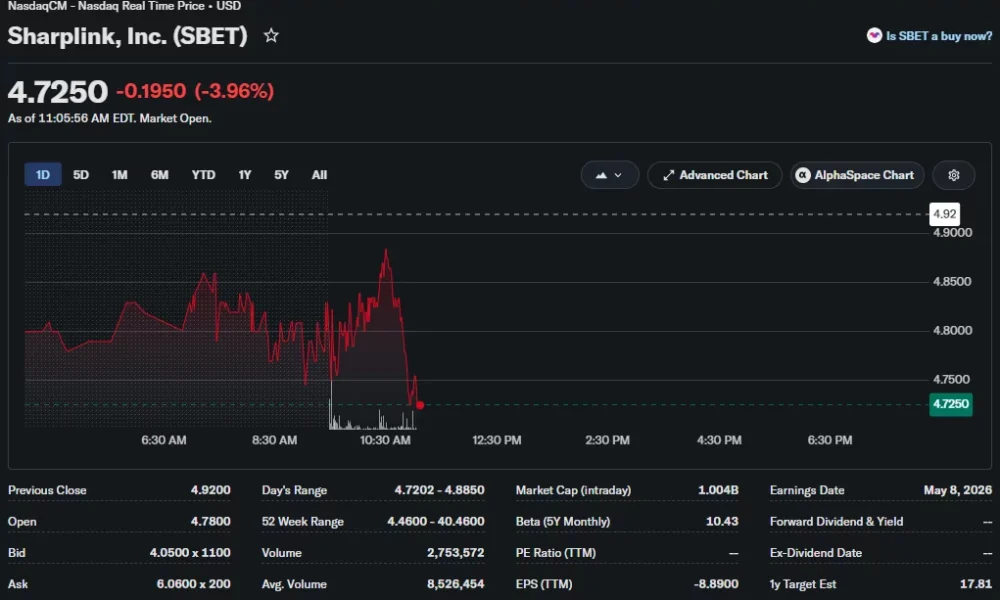Viewport: 1000px width, 600px height.
Task: Add SBET to watchlist with star icon
Action: tap(271, 36)
